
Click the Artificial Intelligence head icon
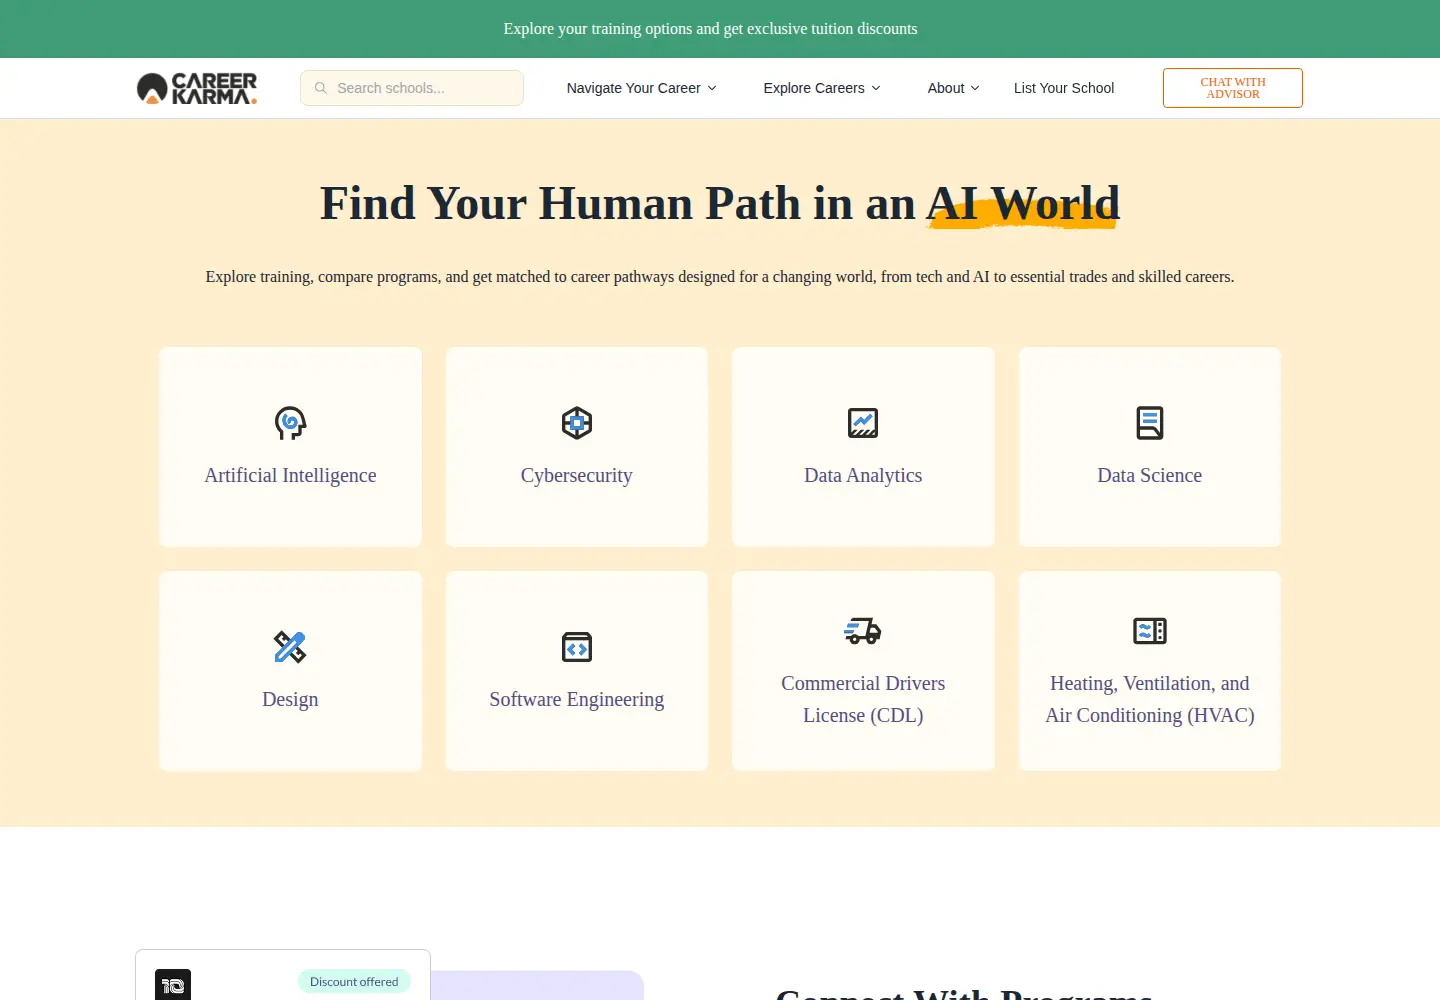(290, 423)
